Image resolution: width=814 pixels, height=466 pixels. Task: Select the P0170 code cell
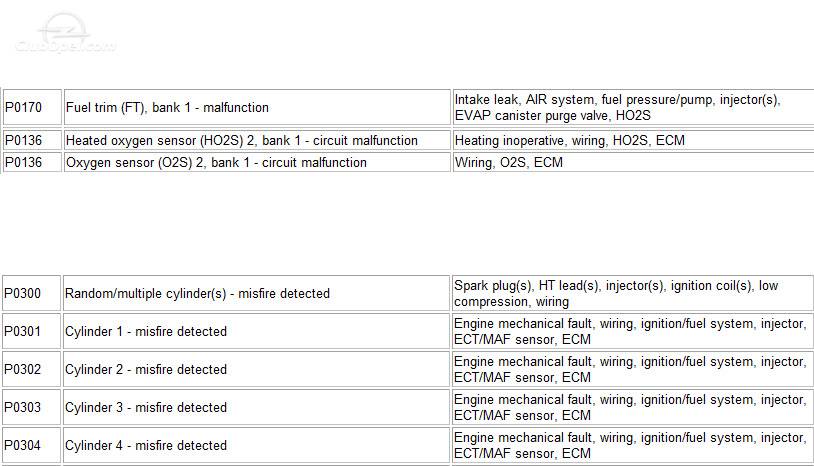(32, 107)
